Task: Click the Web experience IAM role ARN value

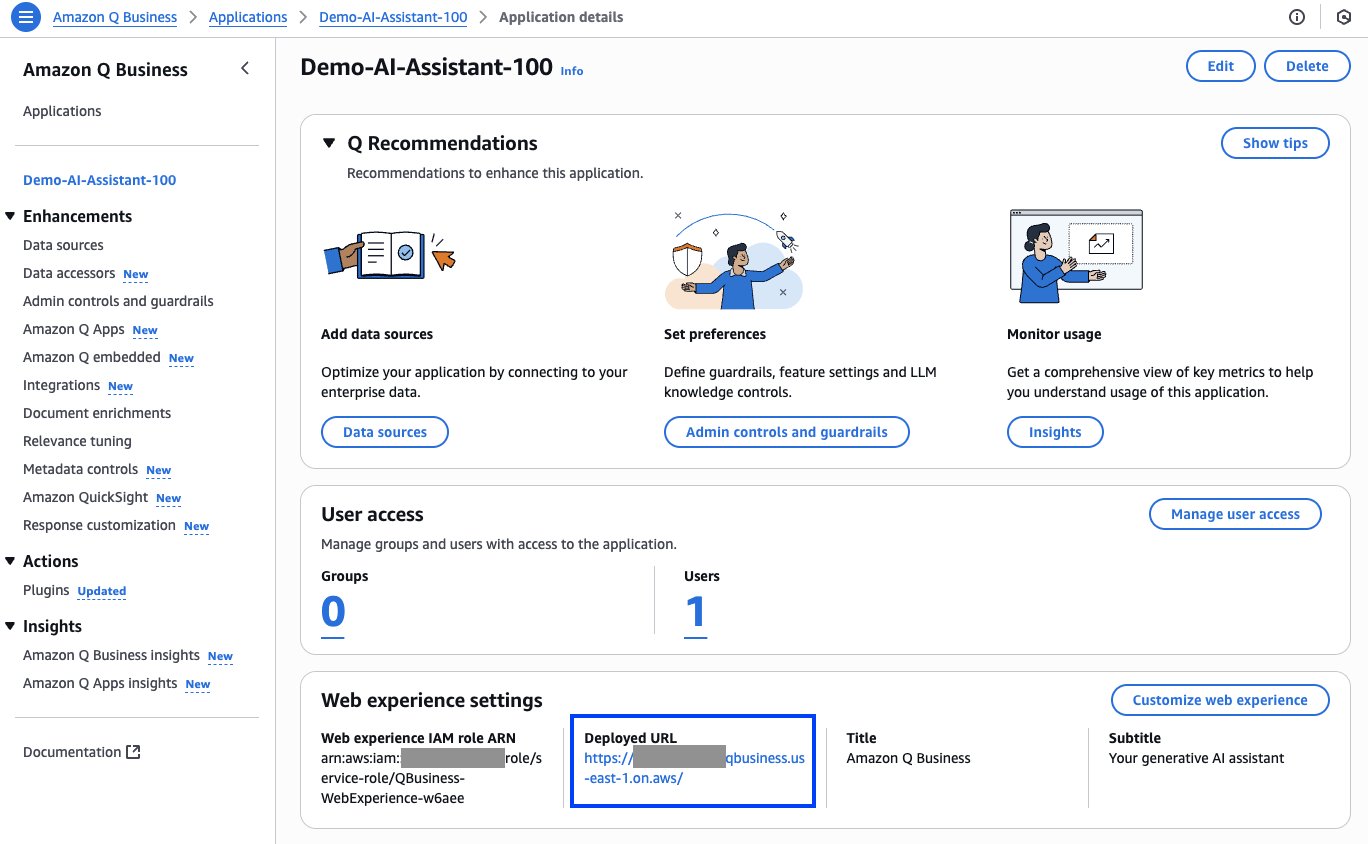Action: point(433,778)
